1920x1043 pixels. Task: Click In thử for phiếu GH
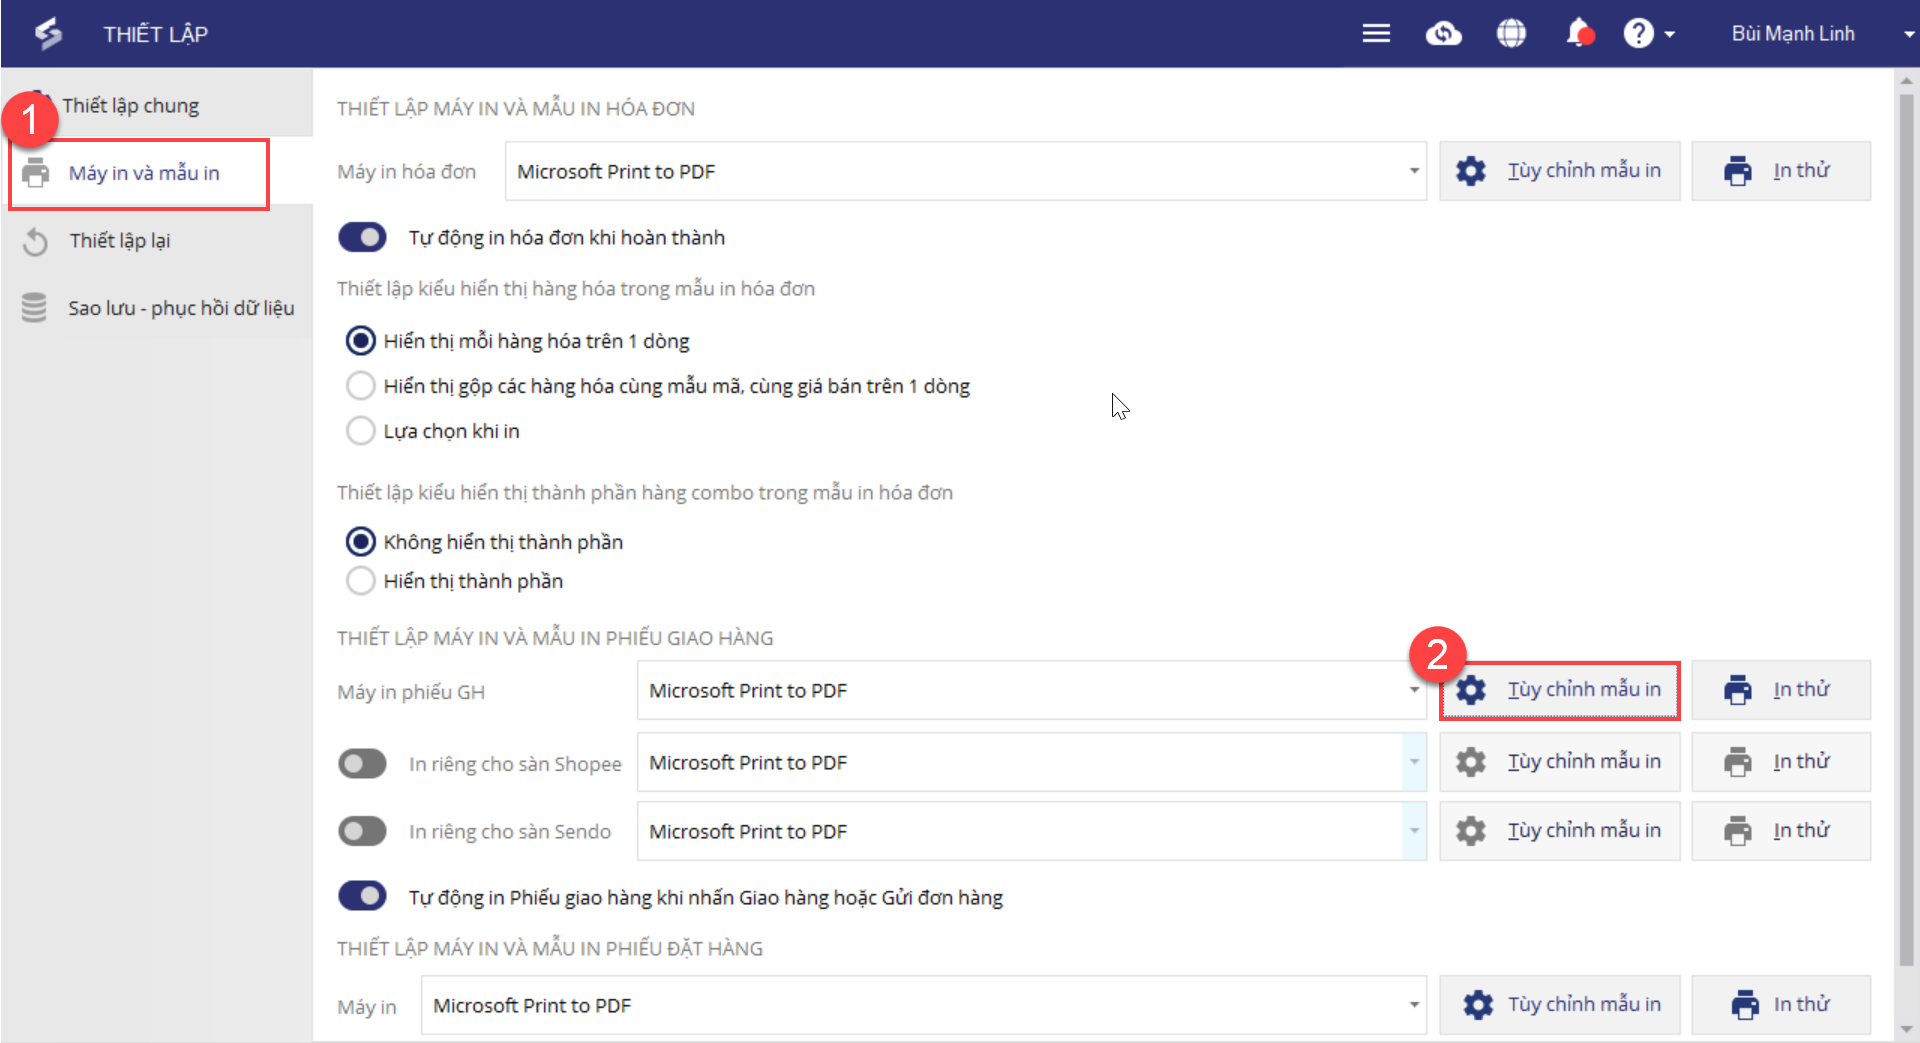1781,690
